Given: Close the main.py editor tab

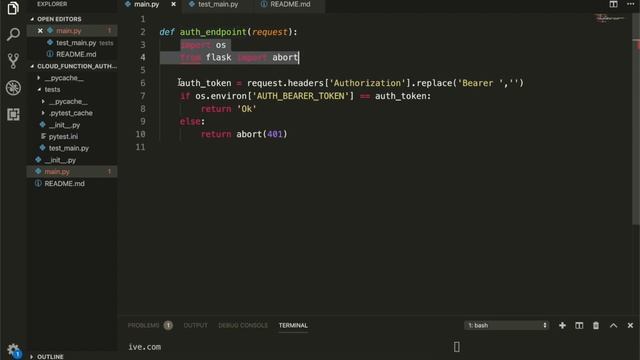Looking at the screenshot, I should (x=173, y=4).
